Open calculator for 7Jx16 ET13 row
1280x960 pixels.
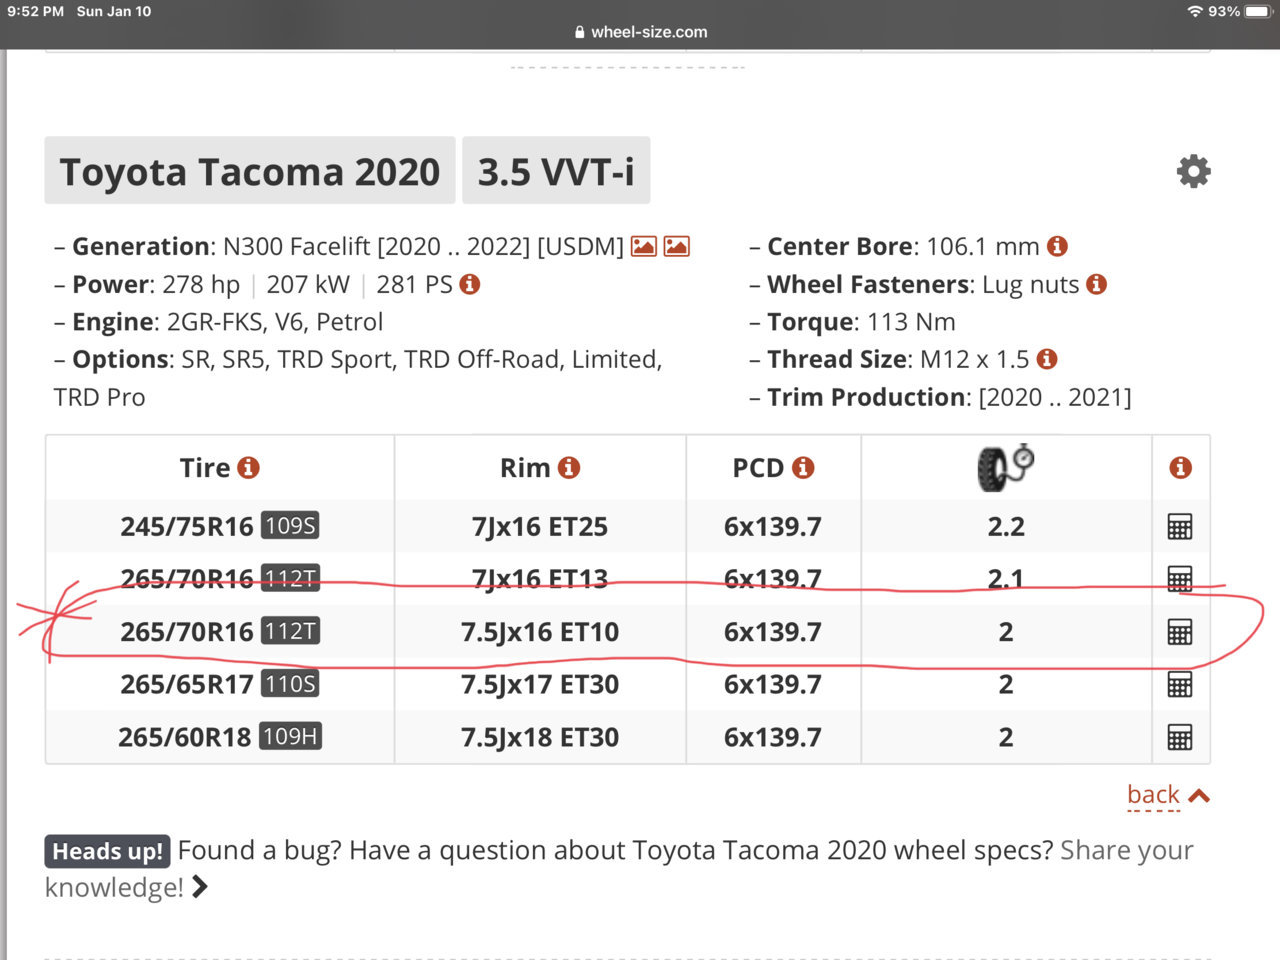point(1180,579)
